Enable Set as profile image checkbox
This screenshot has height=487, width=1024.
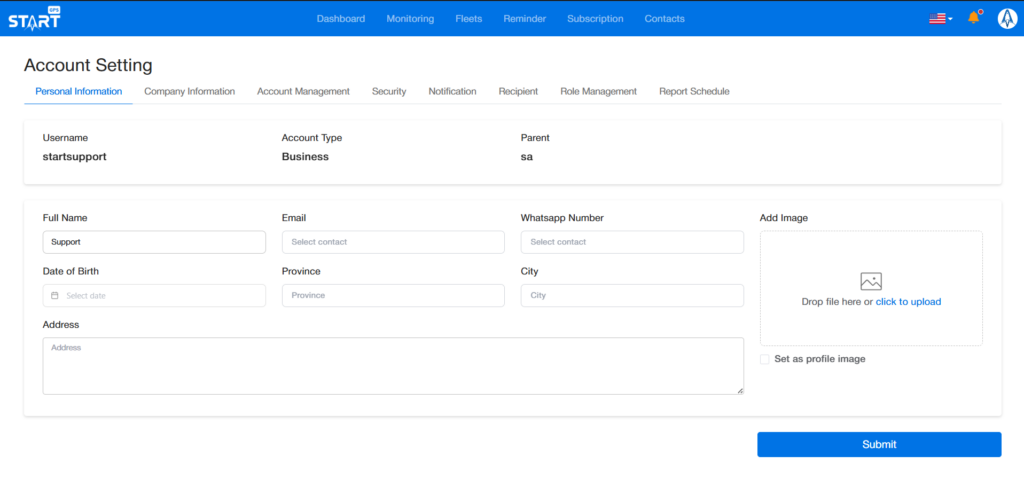(765, 359)
